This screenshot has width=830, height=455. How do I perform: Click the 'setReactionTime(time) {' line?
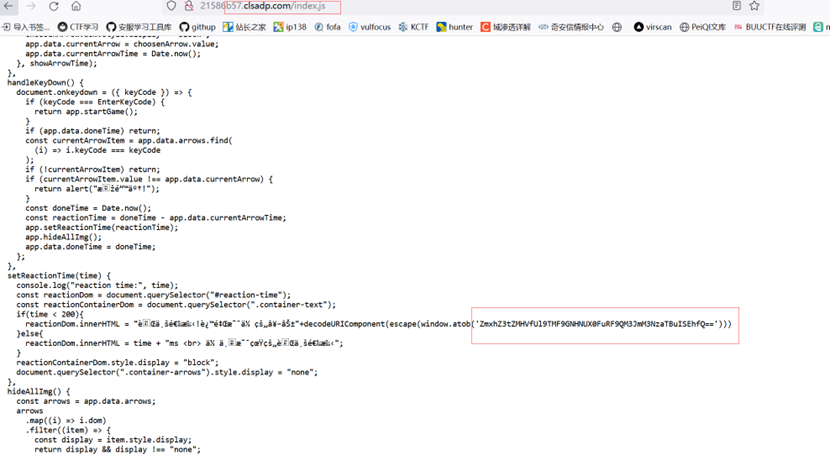click(59, 276)
